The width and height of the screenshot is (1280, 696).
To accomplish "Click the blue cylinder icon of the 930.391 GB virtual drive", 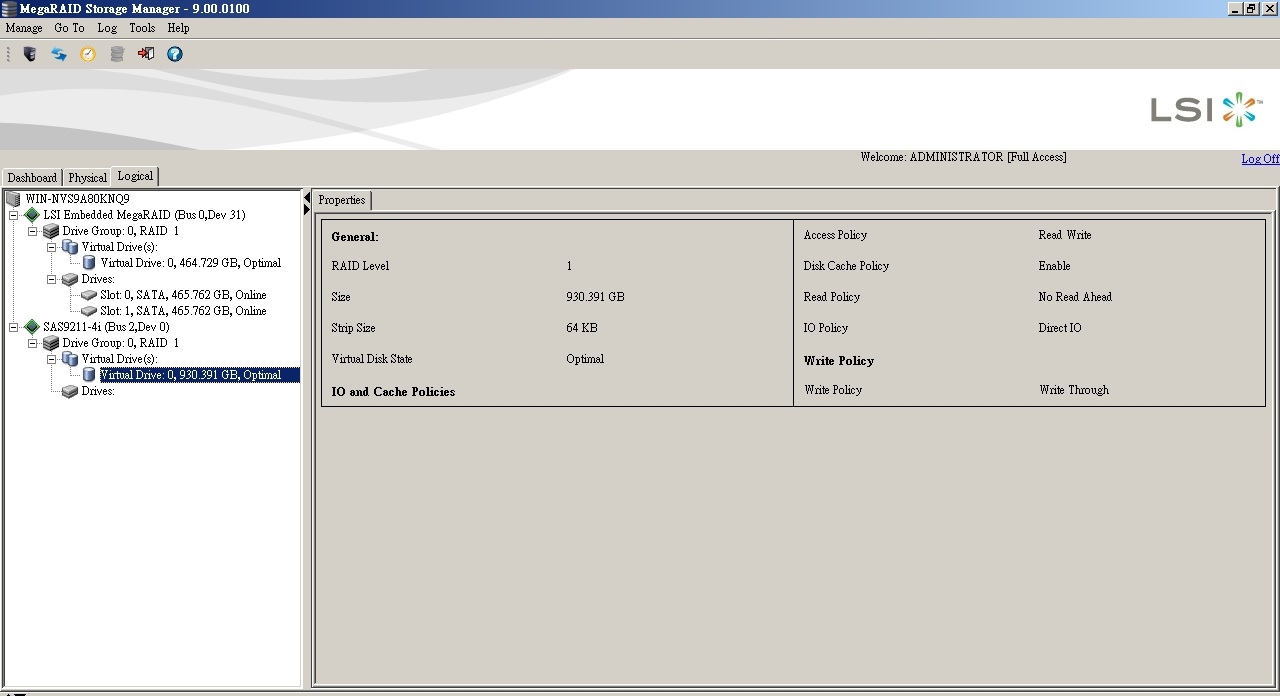I will 89,375.
